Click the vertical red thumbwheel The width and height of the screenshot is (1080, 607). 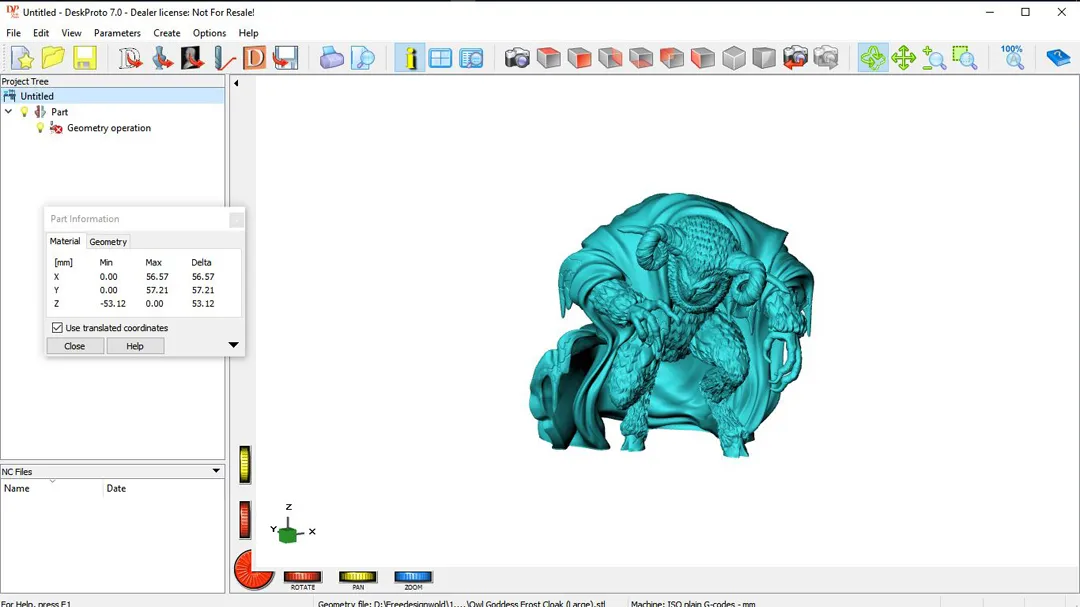tap(245, 519)
